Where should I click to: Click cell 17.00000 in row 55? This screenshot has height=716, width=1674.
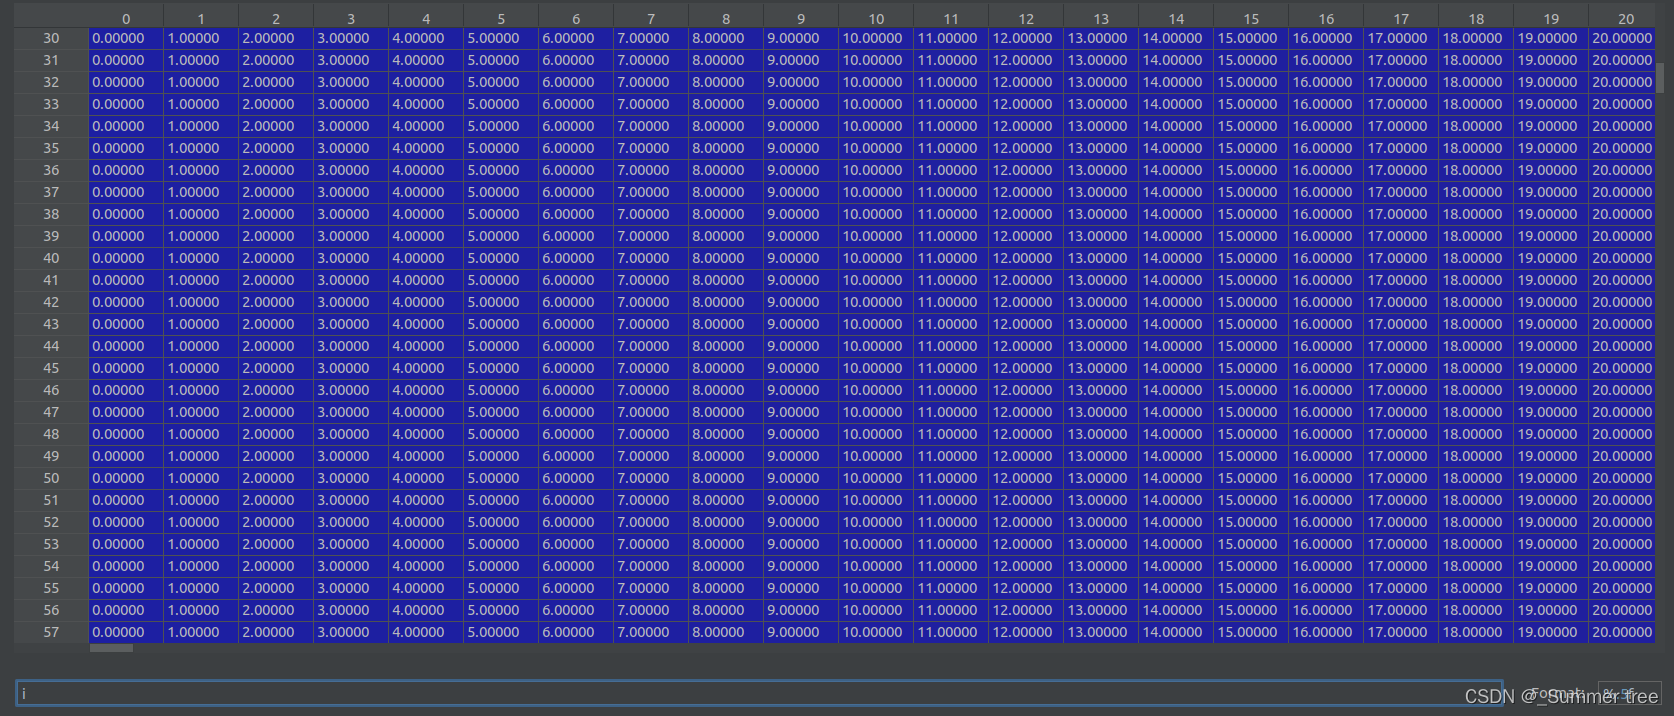[1401, 588]
